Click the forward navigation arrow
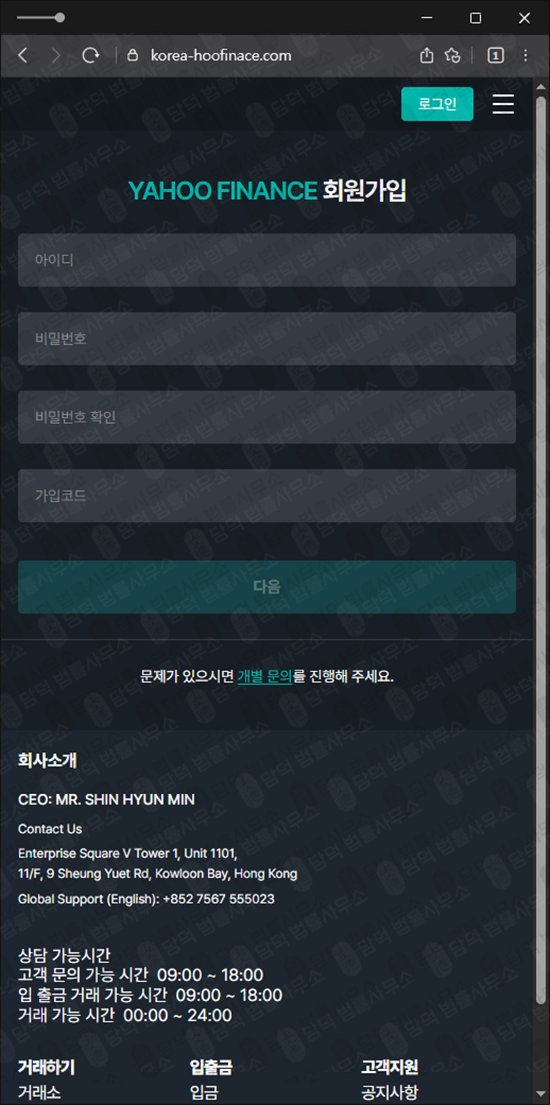 coord(56,55)
